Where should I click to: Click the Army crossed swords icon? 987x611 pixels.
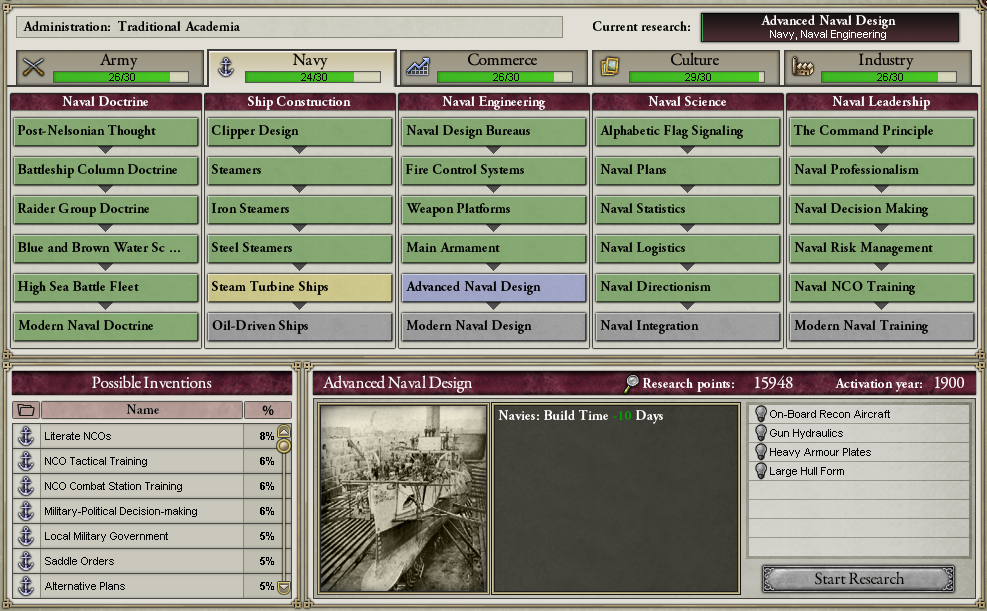(x=33, y=67)
